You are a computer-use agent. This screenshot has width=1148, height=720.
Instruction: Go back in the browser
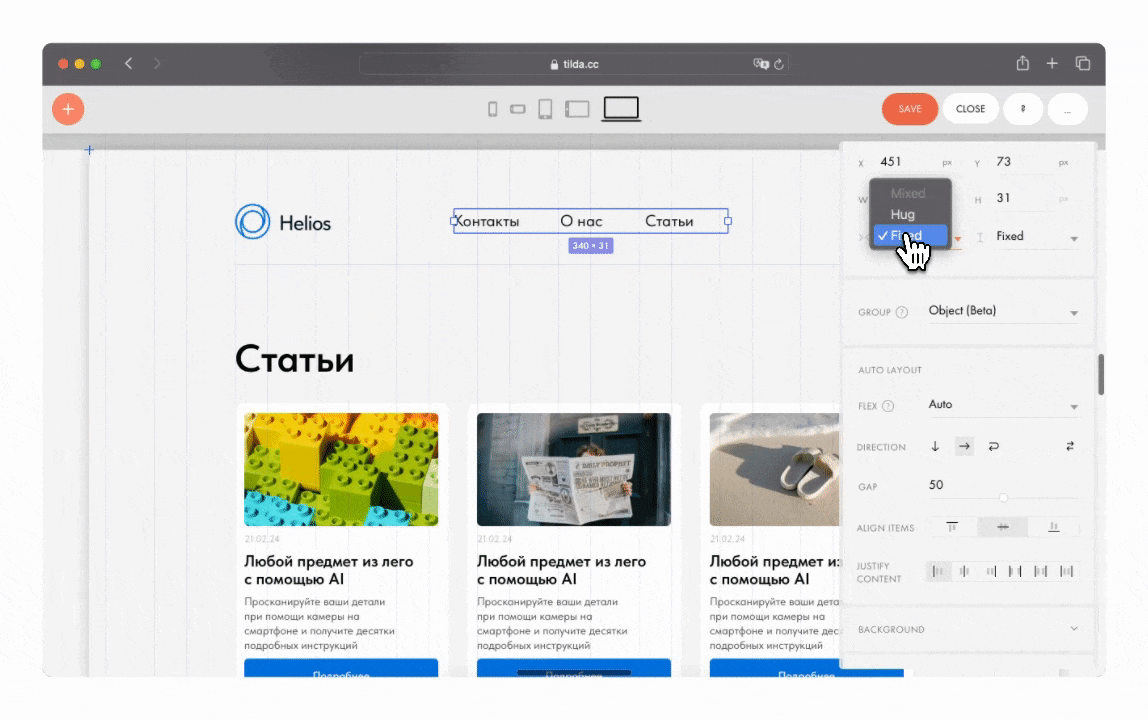click(128, 64)
